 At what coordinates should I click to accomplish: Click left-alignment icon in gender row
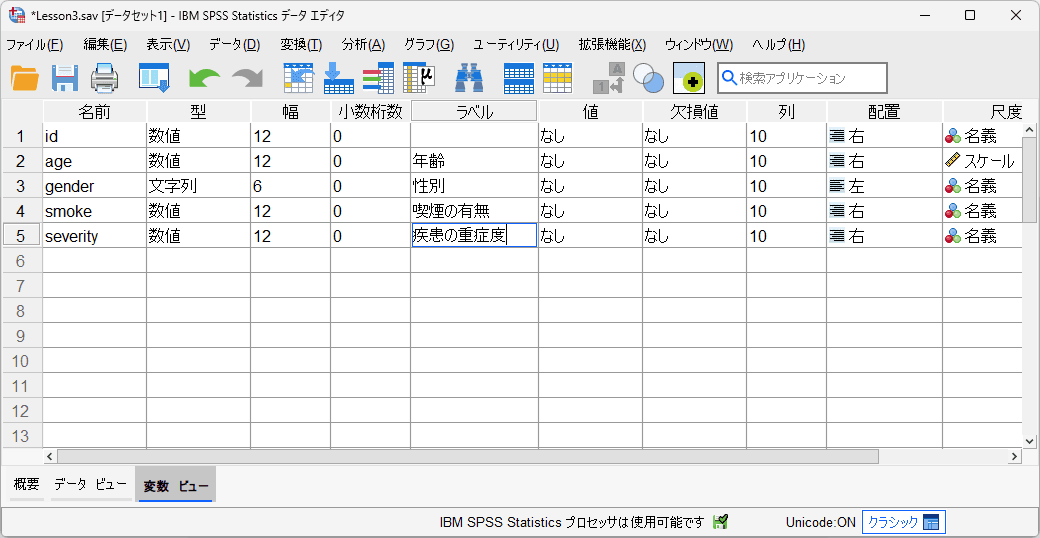[x=836, y=186]
